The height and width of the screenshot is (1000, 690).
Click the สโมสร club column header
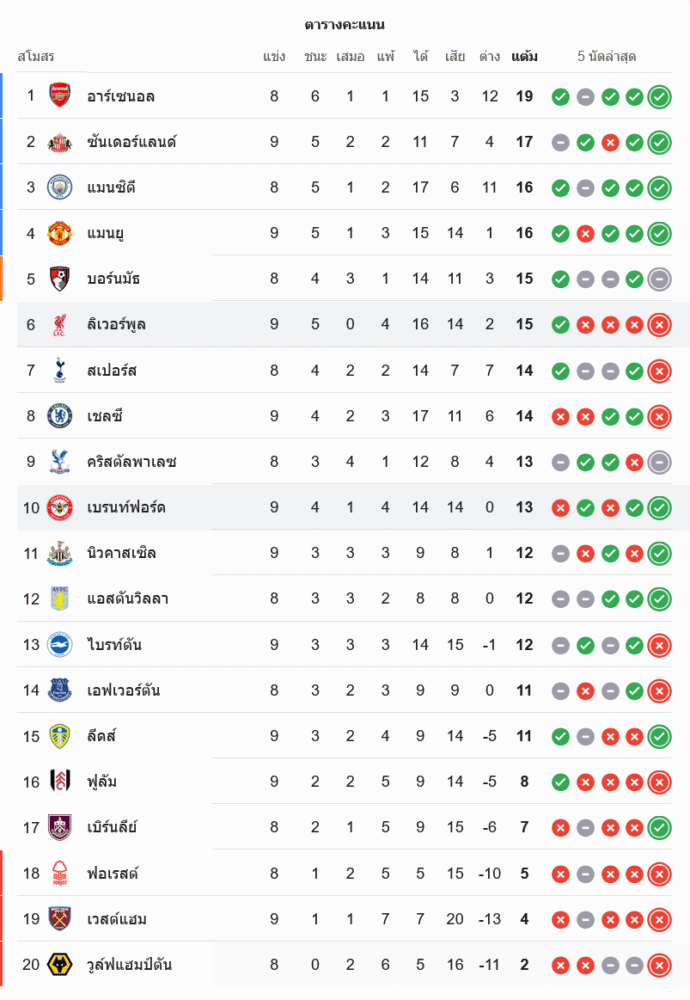36,57
